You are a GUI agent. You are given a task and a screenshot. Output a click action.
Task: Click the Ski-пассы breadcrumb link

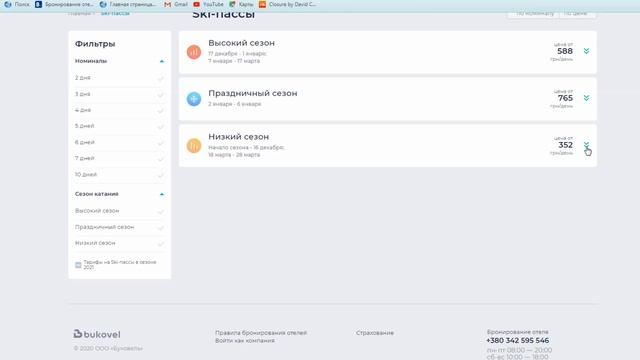point(115,13)
